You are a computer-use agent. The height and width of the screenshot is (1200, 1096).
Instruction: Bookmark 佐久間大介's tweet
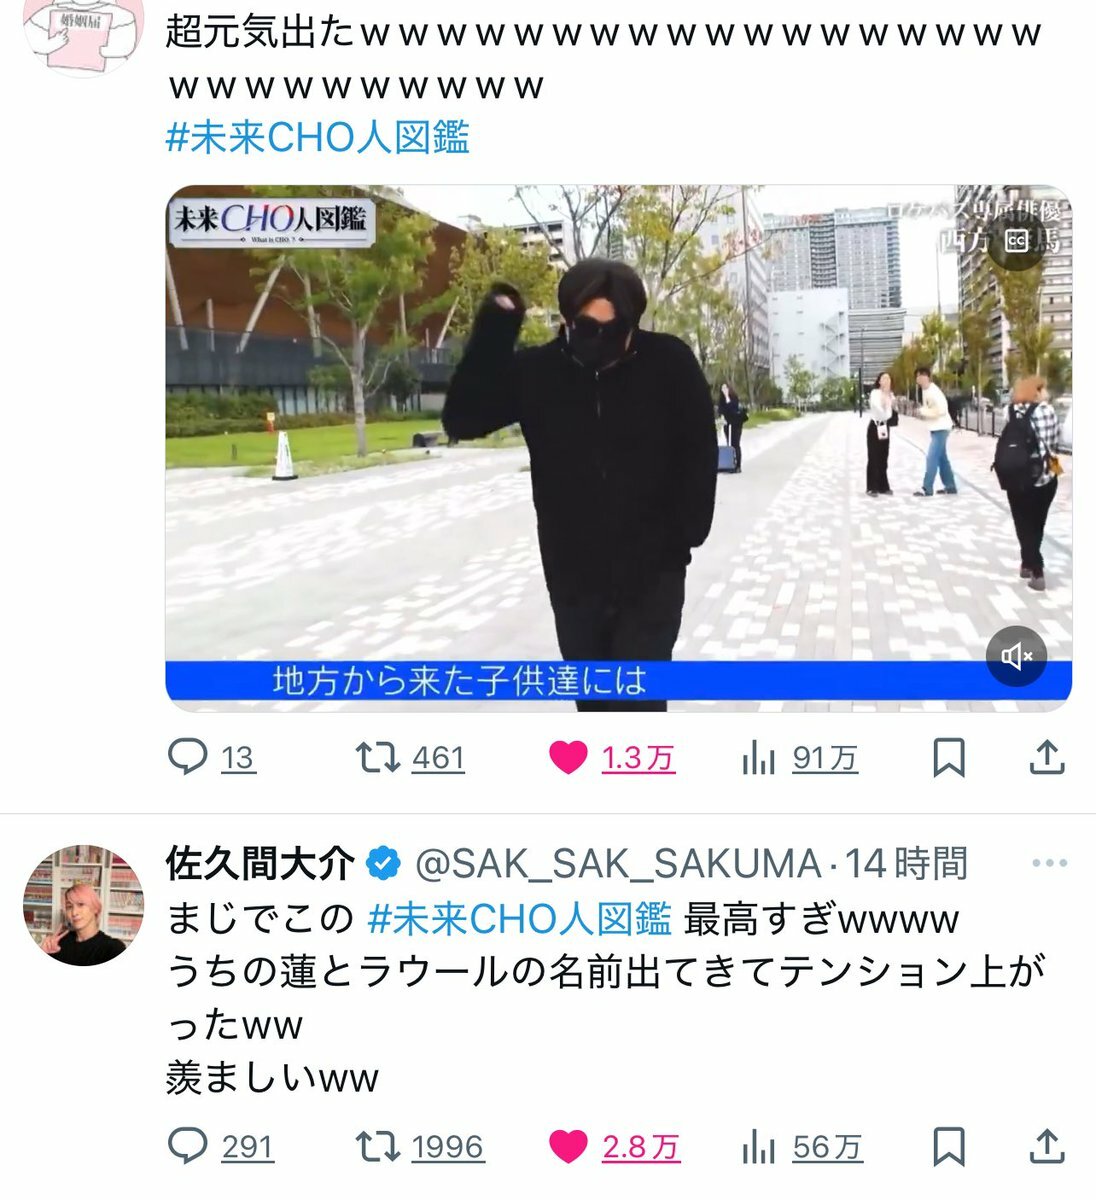[x=948, y=1146]
